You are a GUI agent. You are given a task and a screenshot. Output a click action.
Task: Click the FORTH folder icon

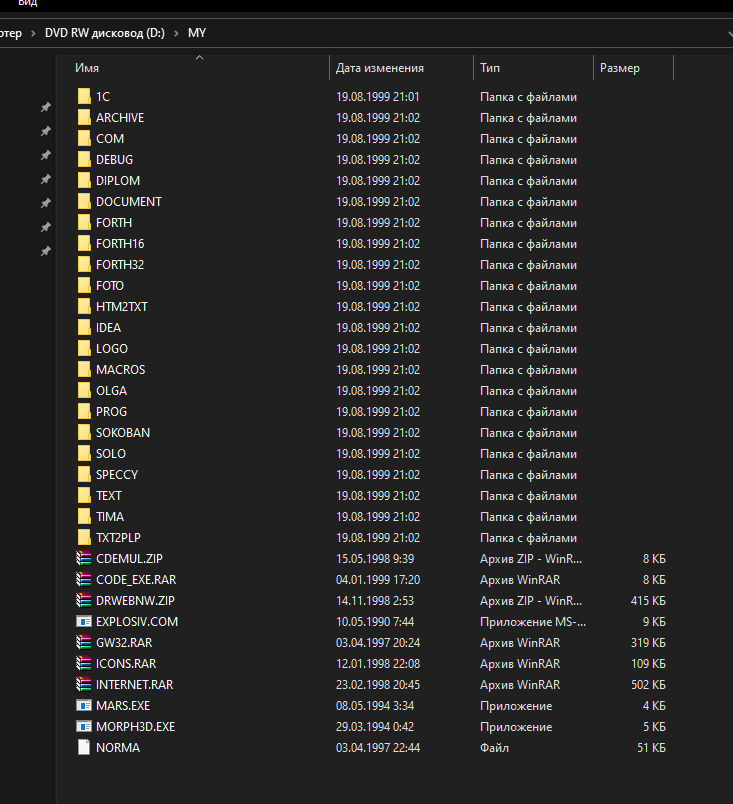click(84, 223)
